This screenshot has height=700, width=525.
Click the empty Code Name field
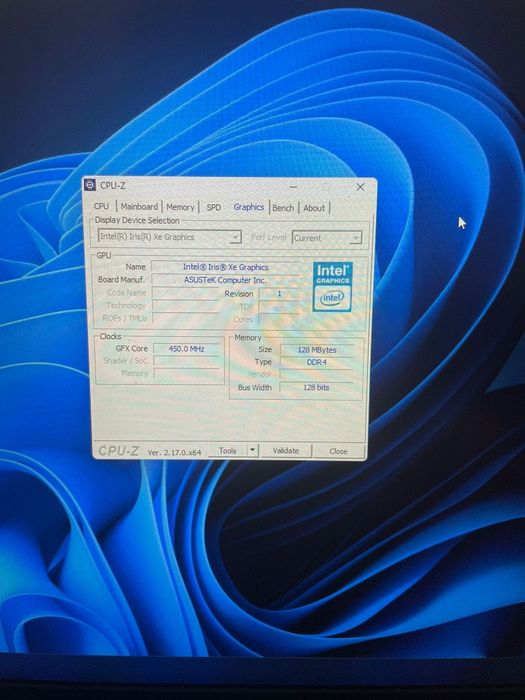(185, 293)
